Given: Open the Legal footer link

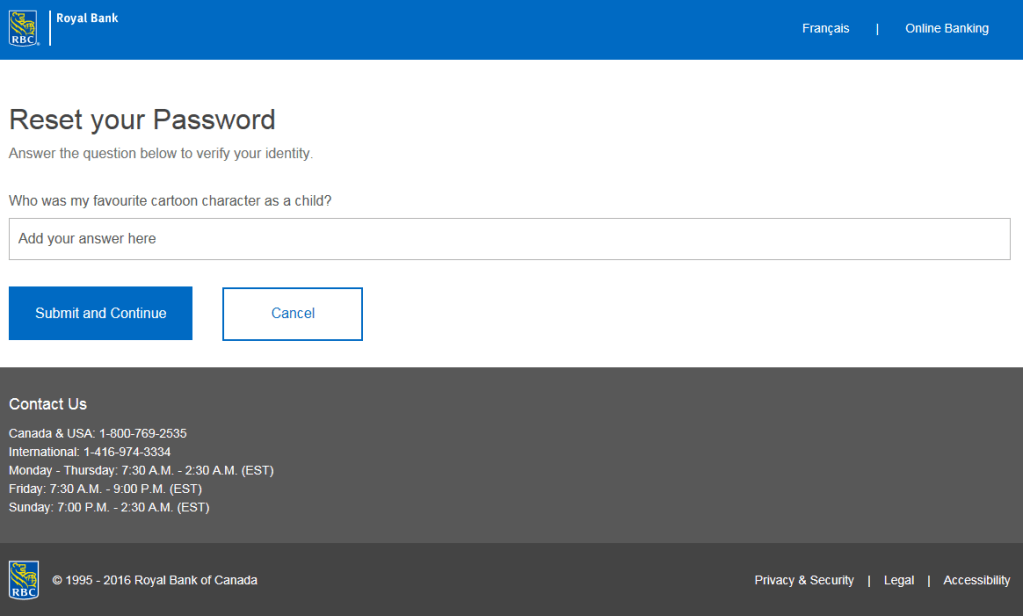Looking at the screenshot, I should click(x=898, y=580).
